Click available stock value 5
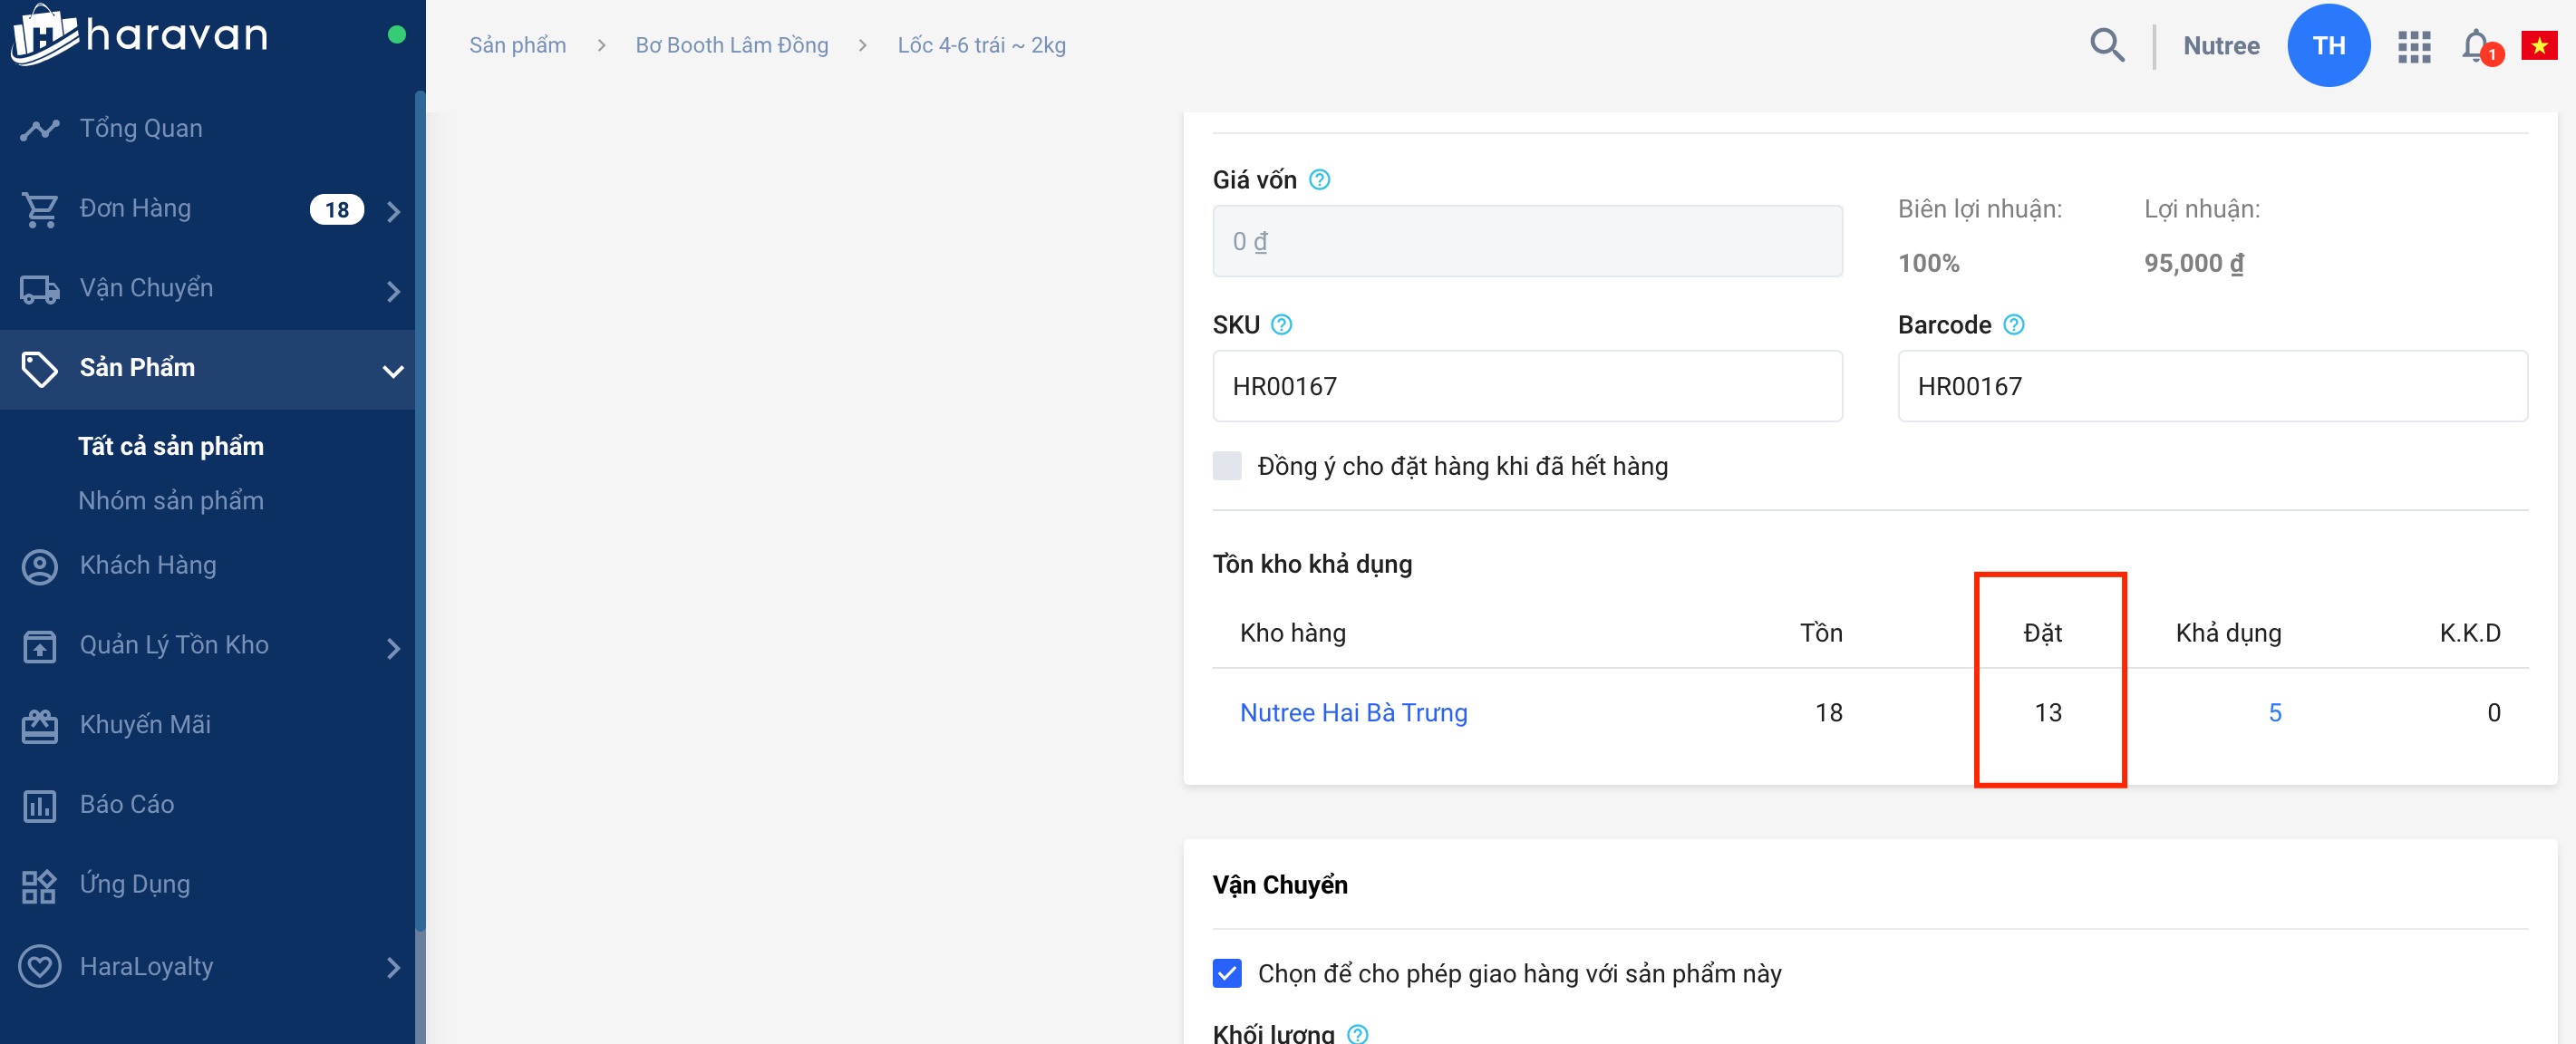The width and height of the screenshot is (2576, 1044). point(2274,713)
